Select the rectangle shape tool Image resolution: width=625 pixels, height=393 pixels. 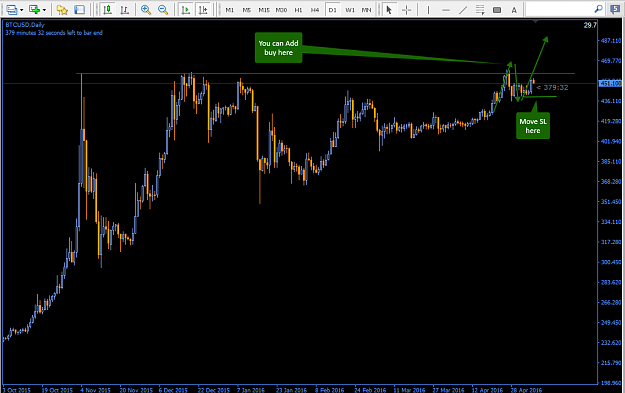[x=497, y=10]
